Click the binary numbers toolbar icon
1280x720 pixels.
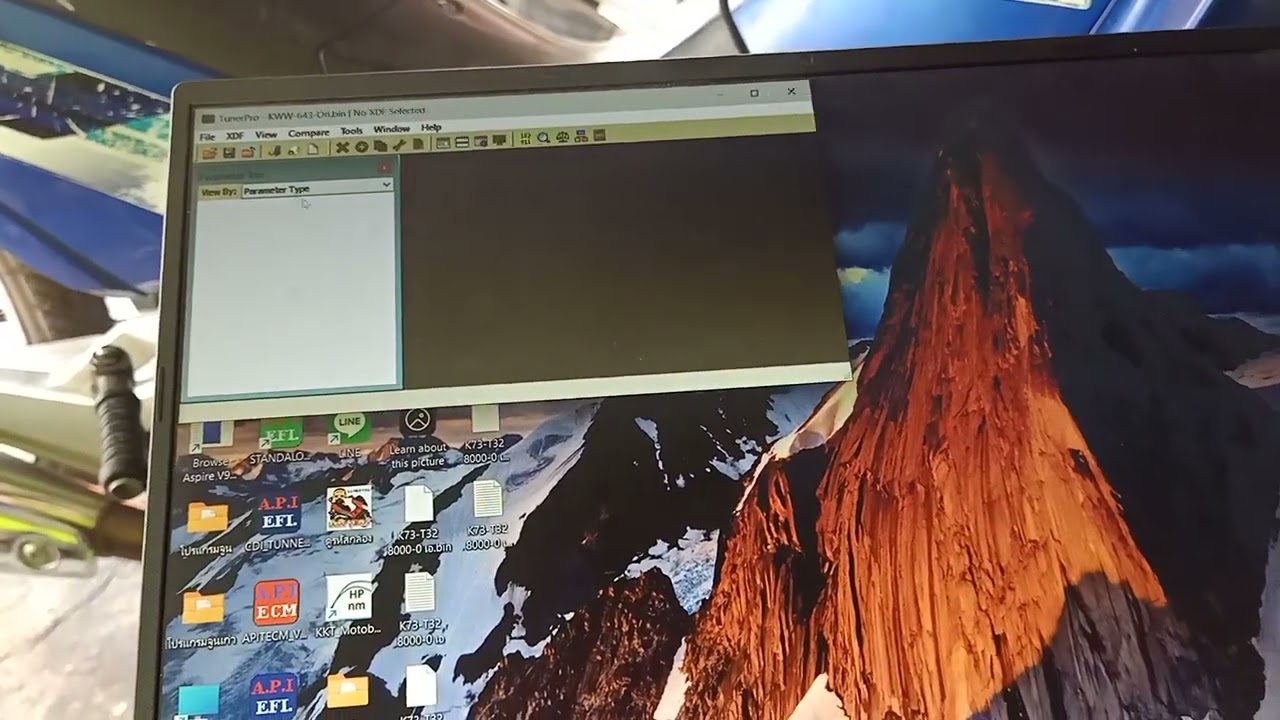[x=525, y=139]
